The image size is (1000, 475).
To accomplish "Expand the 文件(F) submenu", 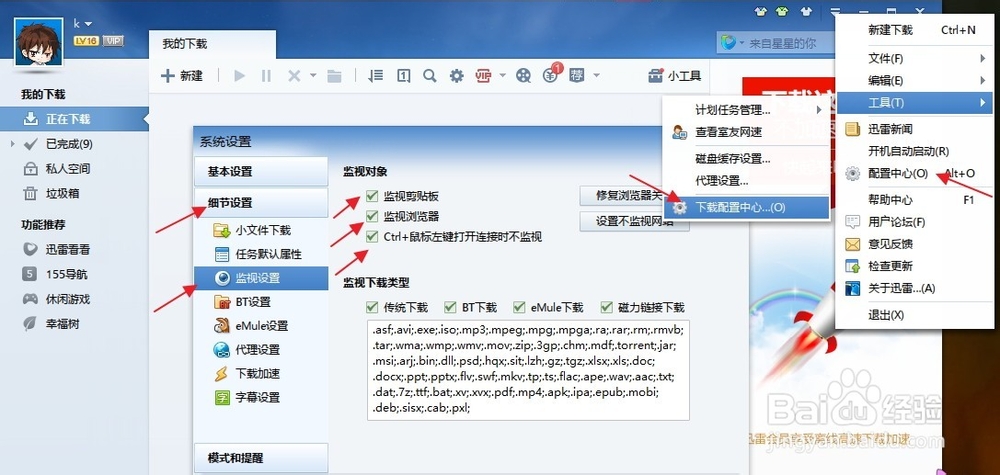I will 914,59.
